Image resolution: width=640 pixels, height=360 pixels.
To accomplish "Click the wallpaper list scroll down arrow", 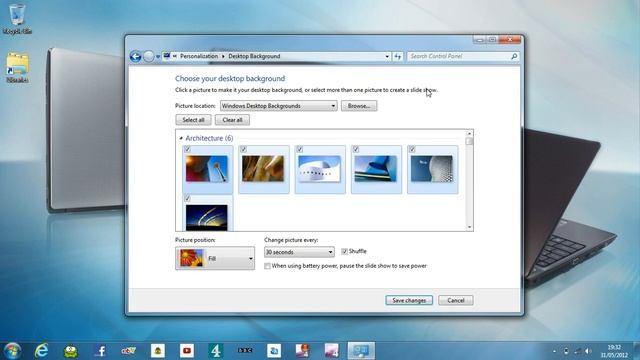I will point(469,227).
